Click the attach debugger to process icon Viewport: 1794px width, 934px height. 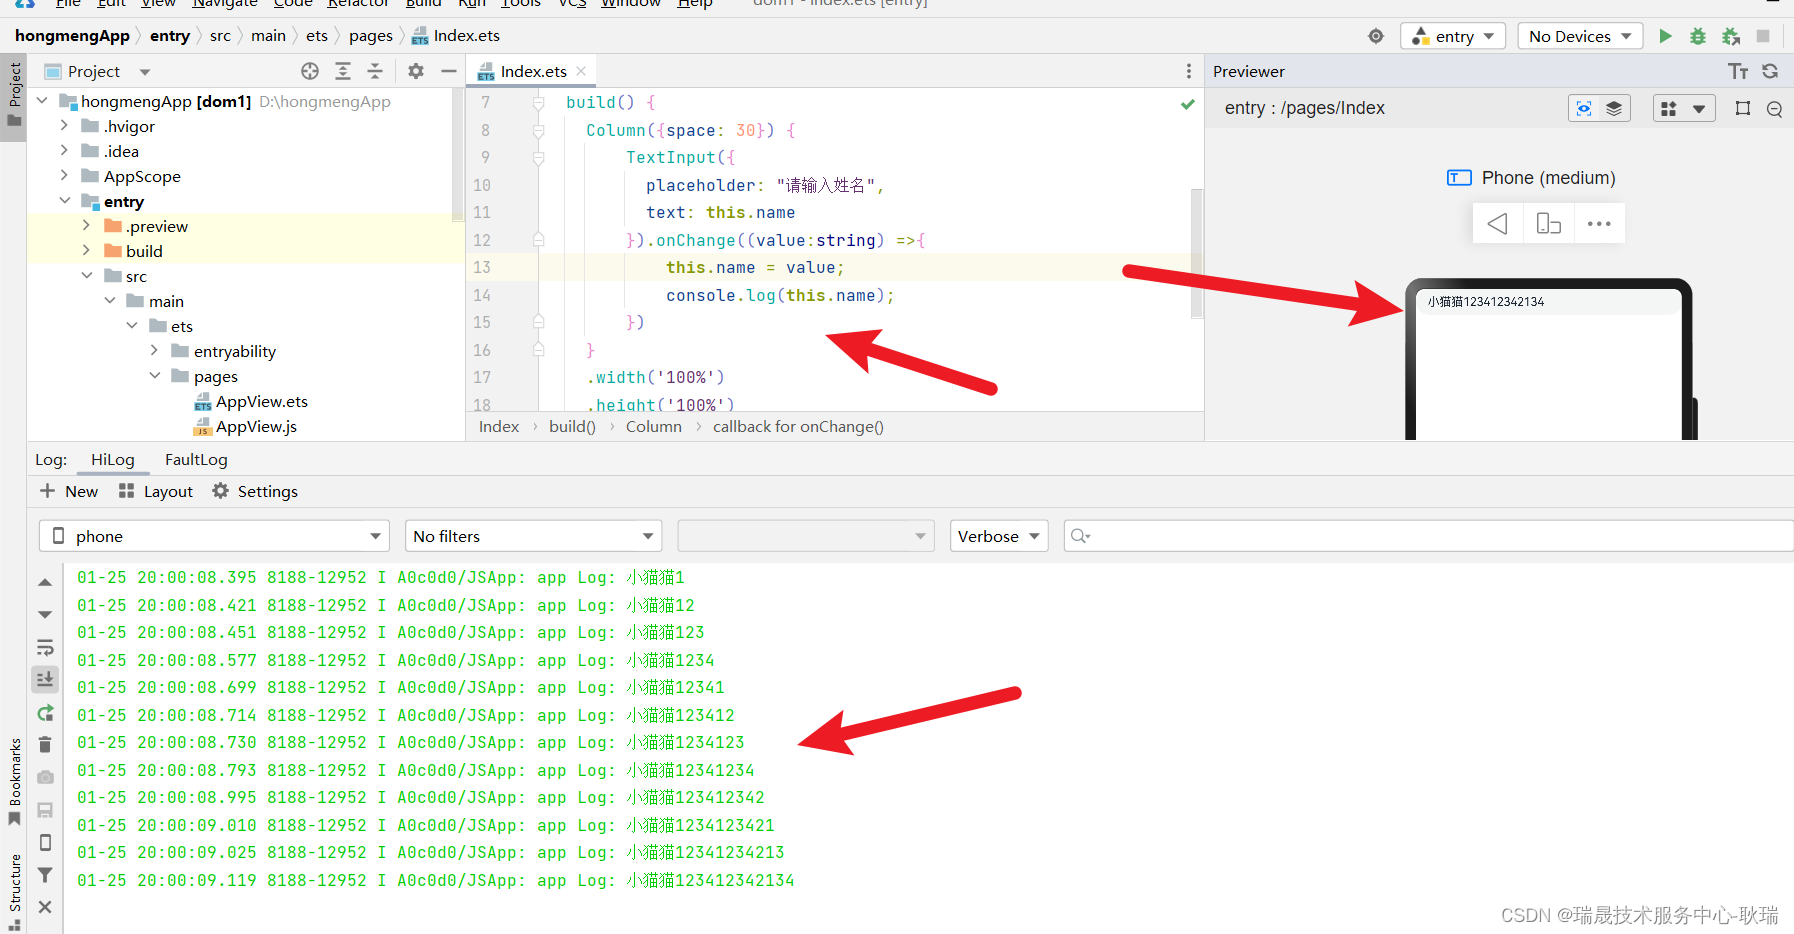(1731, 36)
